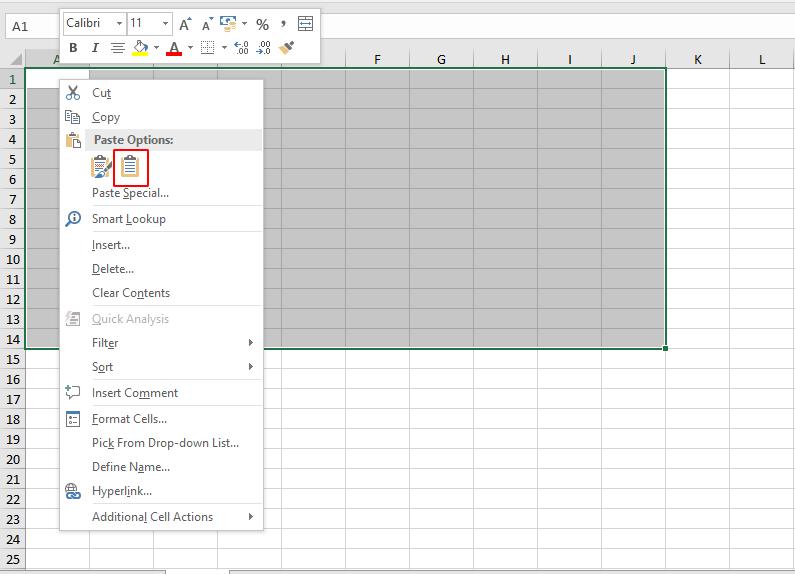Click Paste Special option

pyautogui.click(x=130, y=193)
